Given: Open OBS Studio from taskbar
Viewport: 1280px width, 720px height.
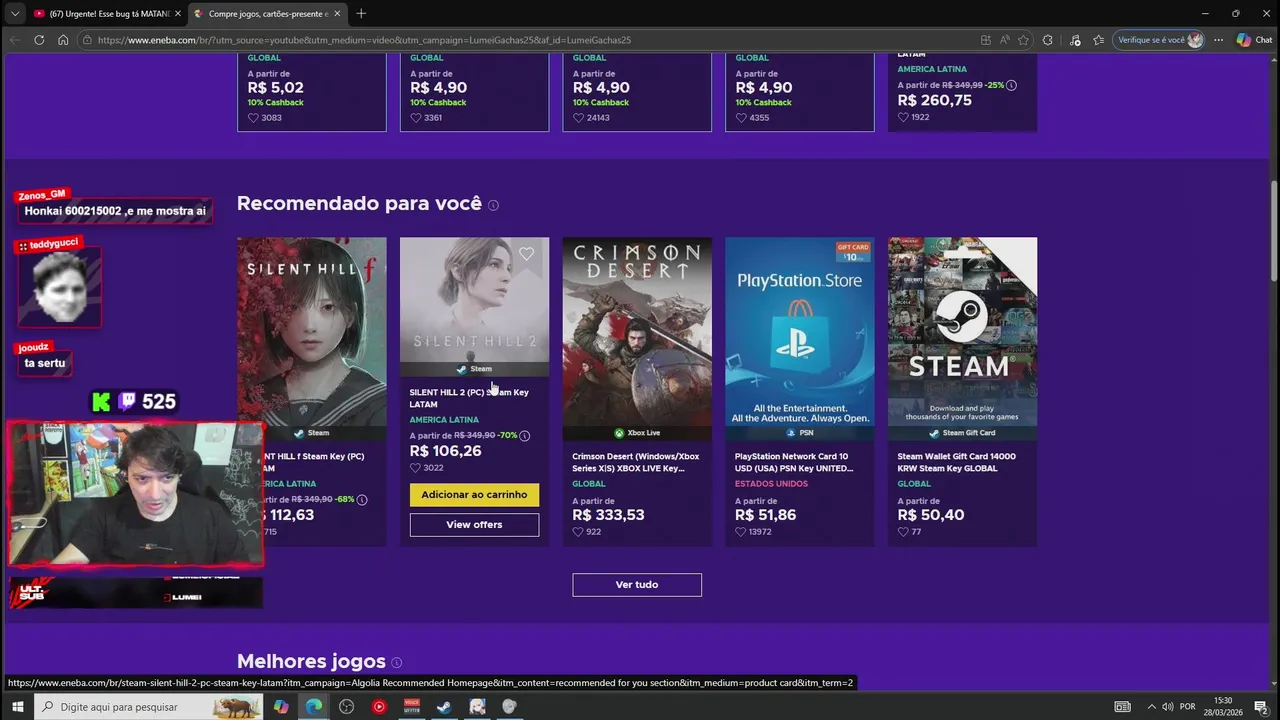Looking at the screenshot, I should click(347, 707).
